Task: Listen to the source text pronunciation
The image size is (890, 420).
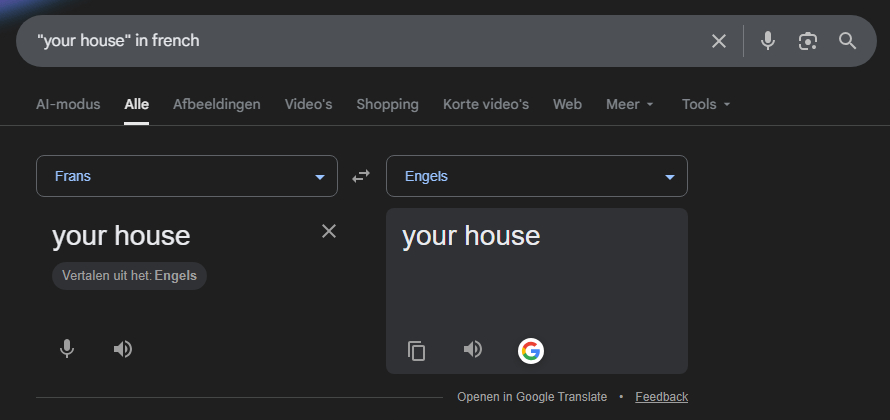Action: click(123, 349)
